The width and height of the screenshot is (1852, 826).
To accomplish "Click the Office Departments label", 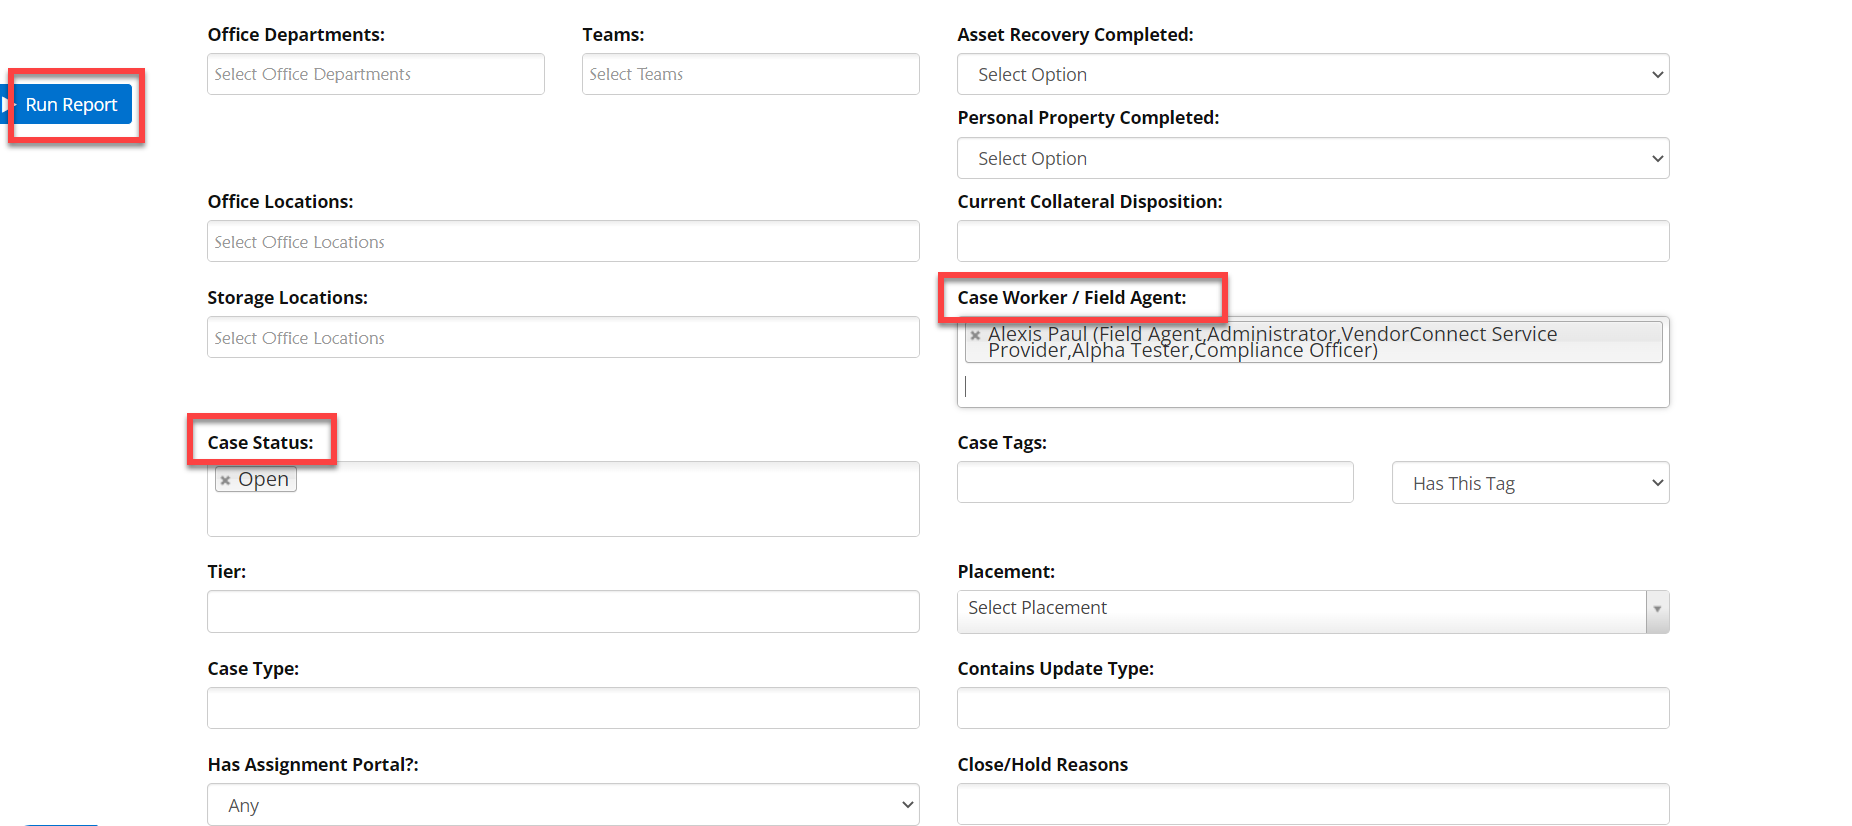I will 296,34.
